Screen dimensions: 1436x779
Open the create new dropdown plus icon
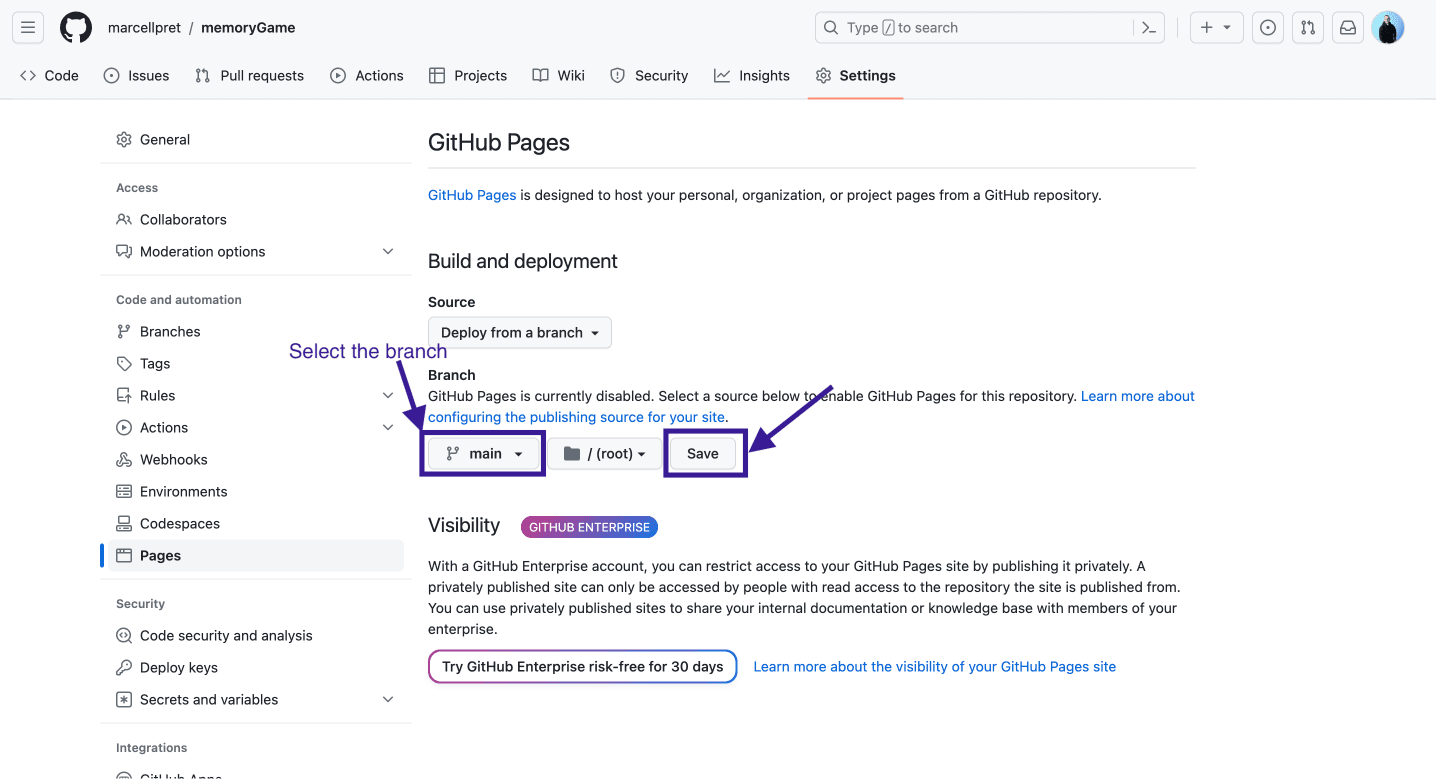pos(1216,27)
